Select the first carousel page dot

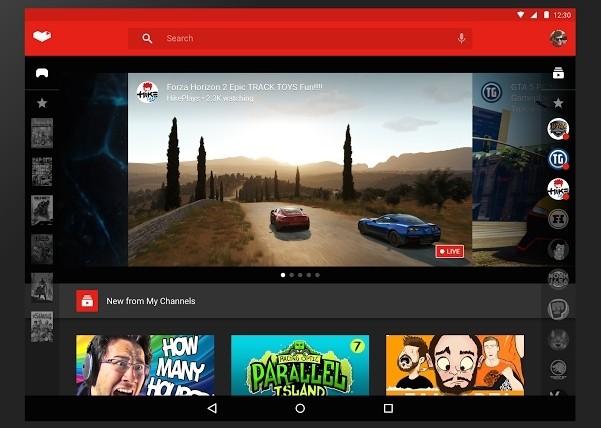point(283,275)
